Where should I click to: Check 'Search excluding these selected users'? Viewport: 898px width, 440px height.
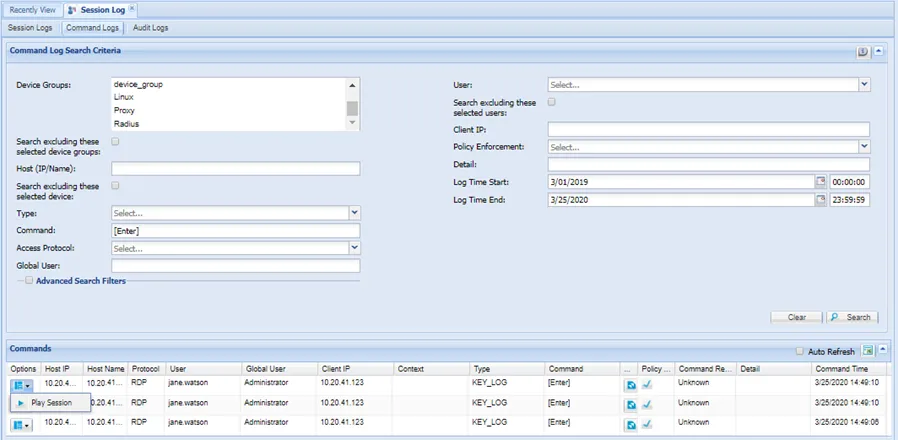tap(552, 102)
